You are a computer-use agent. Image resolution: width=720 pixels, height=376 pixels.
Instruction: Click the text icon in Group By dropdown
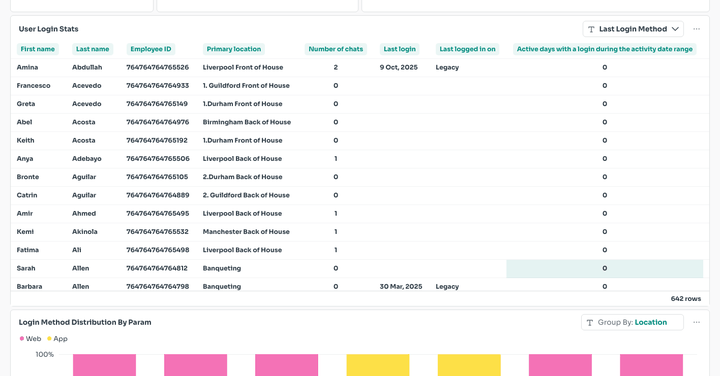(x=590, y=322)
